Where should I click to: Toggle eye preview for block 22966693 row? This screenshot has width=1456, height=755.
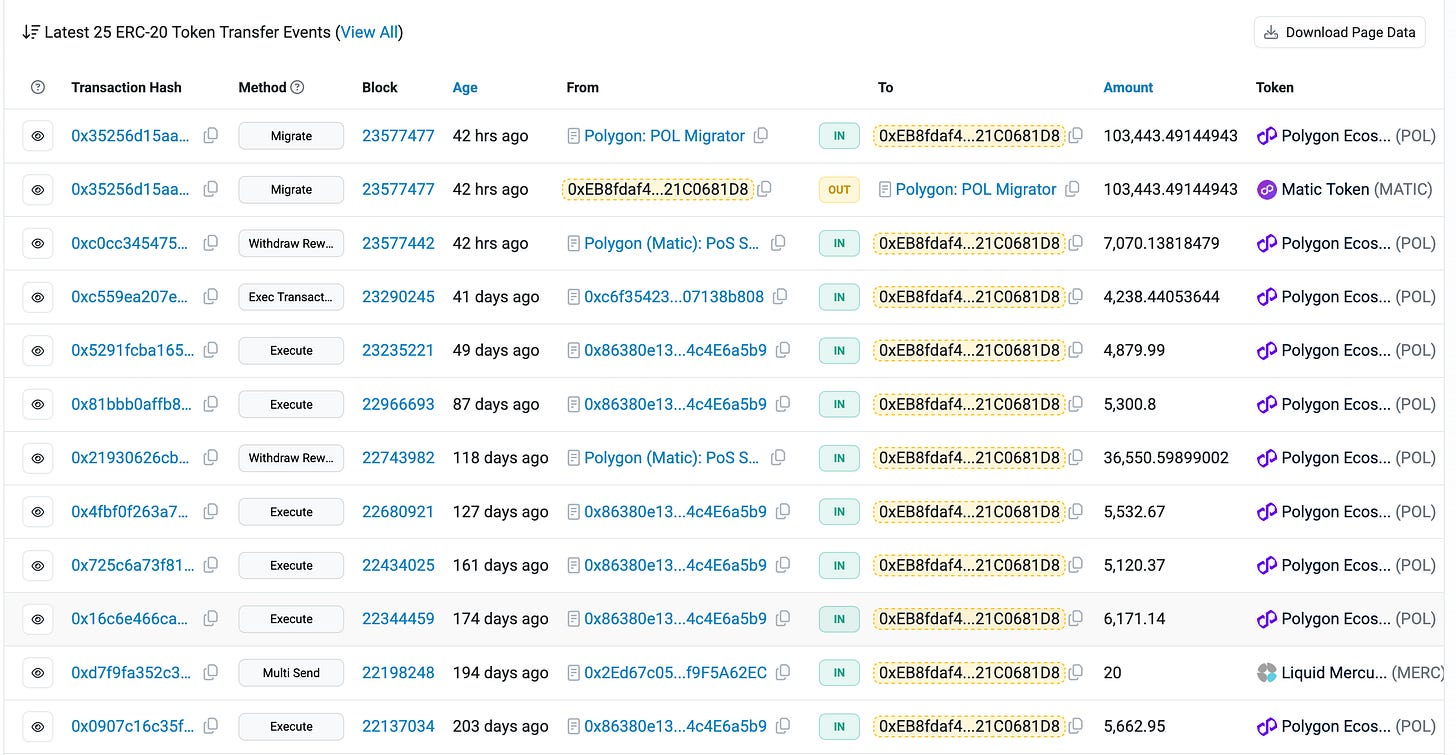click(x=38, y=404)
